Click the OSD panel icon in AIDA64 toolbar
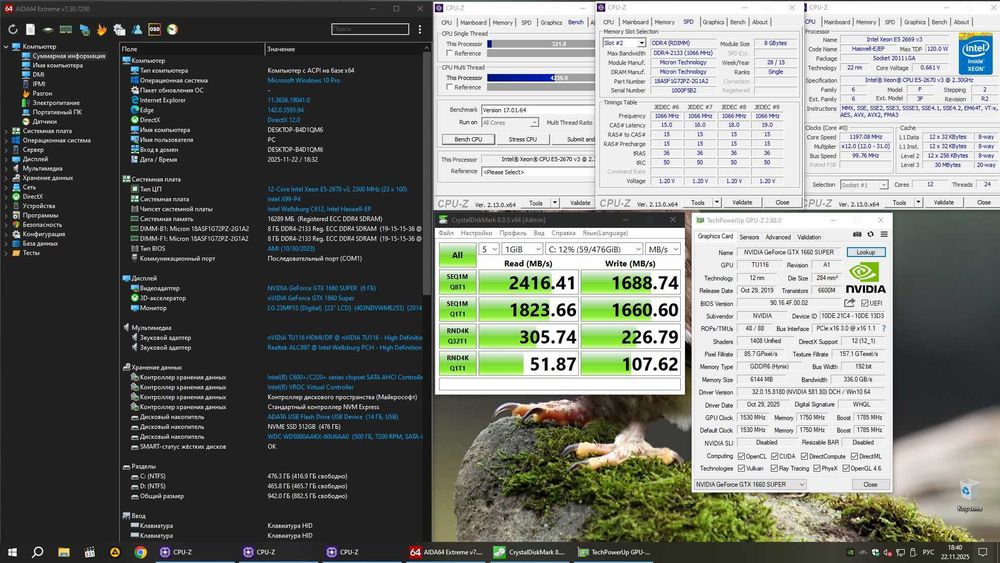Viewport: 1000px width, 563px height. point(154,29)
